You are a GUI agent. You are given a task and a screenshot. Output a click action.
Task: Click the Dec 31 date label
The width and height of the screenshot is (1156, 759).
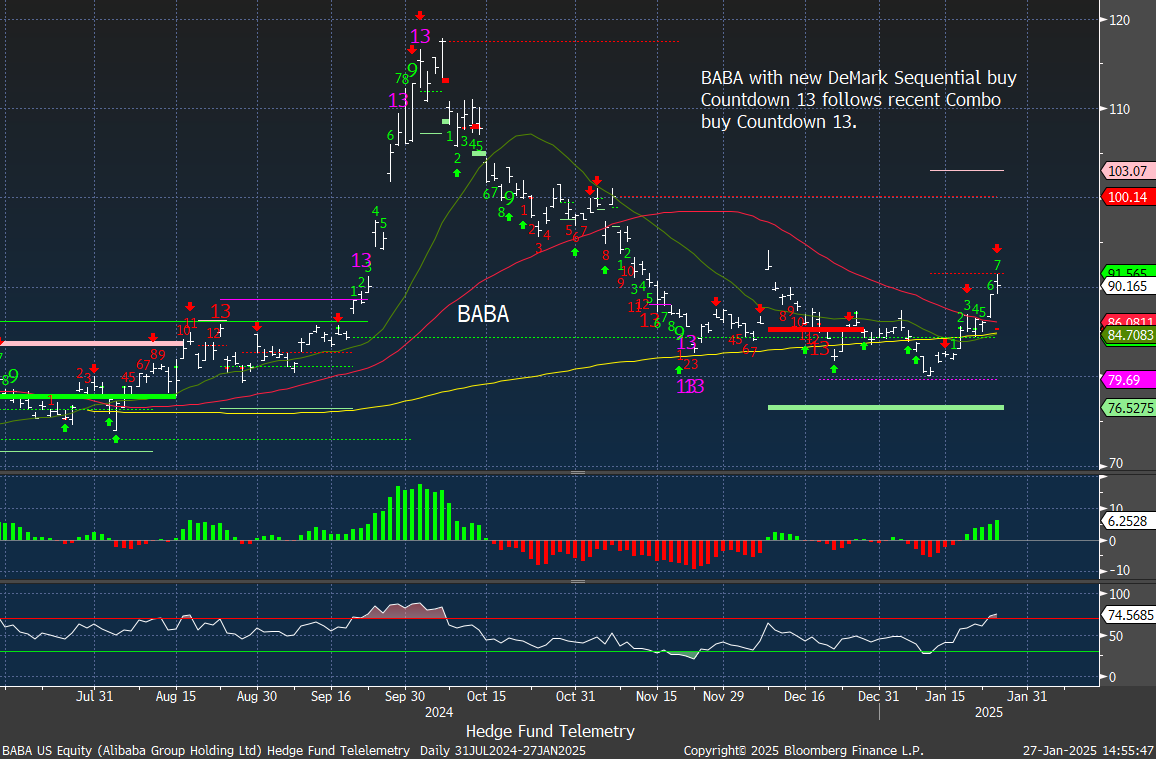879,696
